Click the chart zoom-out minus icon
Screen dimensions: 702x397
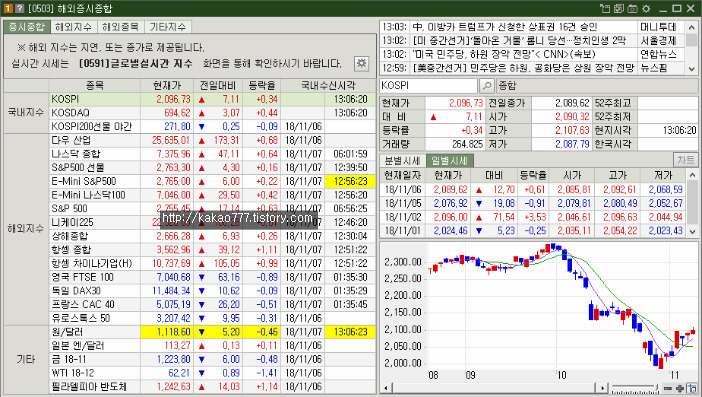tap(668, 388)
